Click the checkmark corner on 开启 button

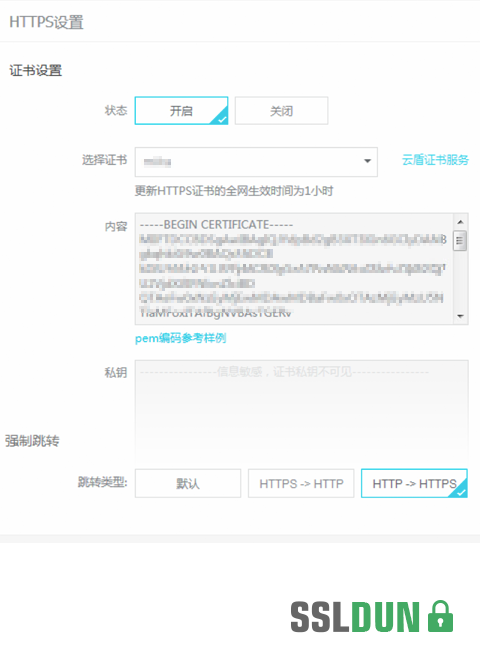click(x=221, y=118)
